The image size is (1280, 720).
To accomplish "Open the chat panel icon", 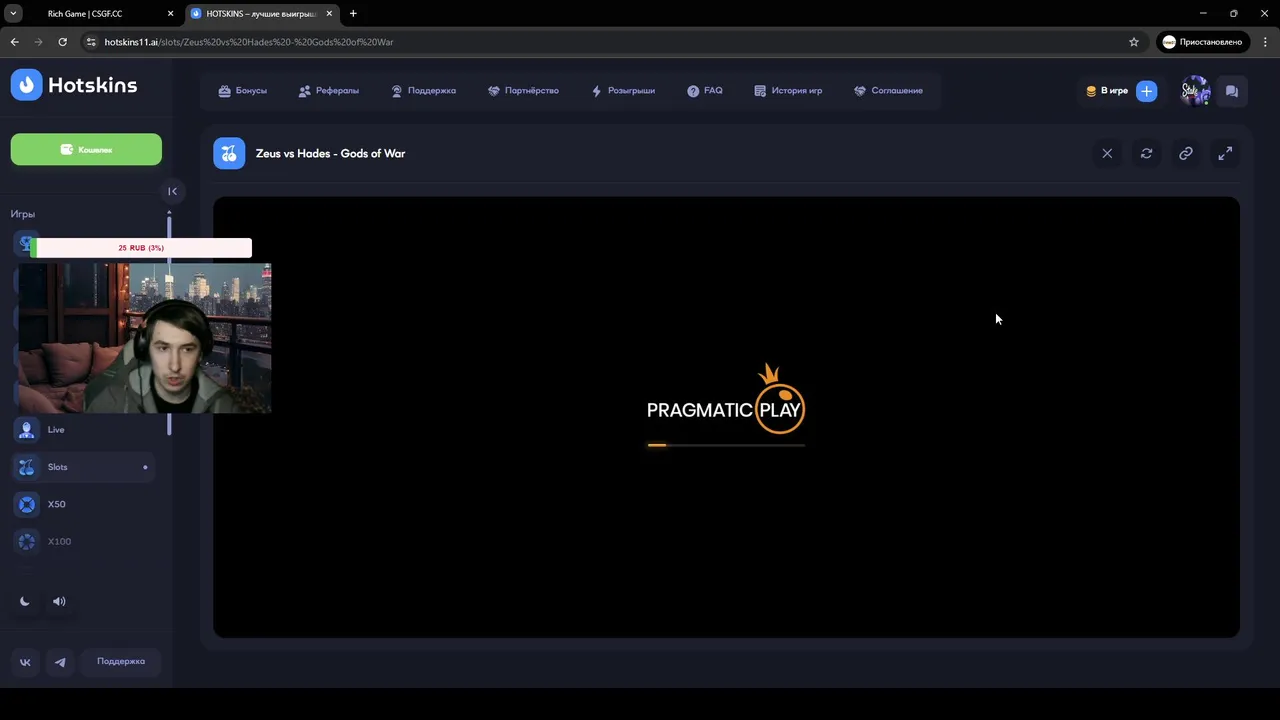I will click(1232, 91).
